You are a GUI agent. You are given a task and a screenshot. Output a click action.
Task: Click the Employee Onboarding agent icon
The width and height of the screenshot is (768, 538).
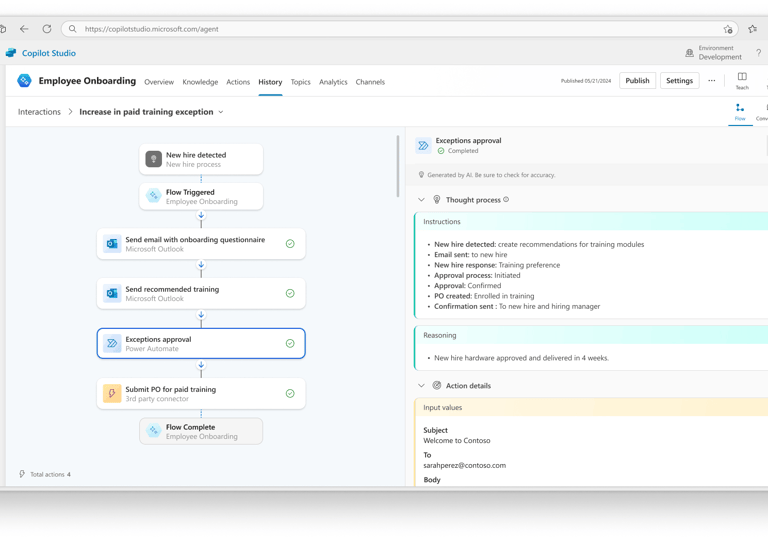pyautogui.click(x=24, y=81)
